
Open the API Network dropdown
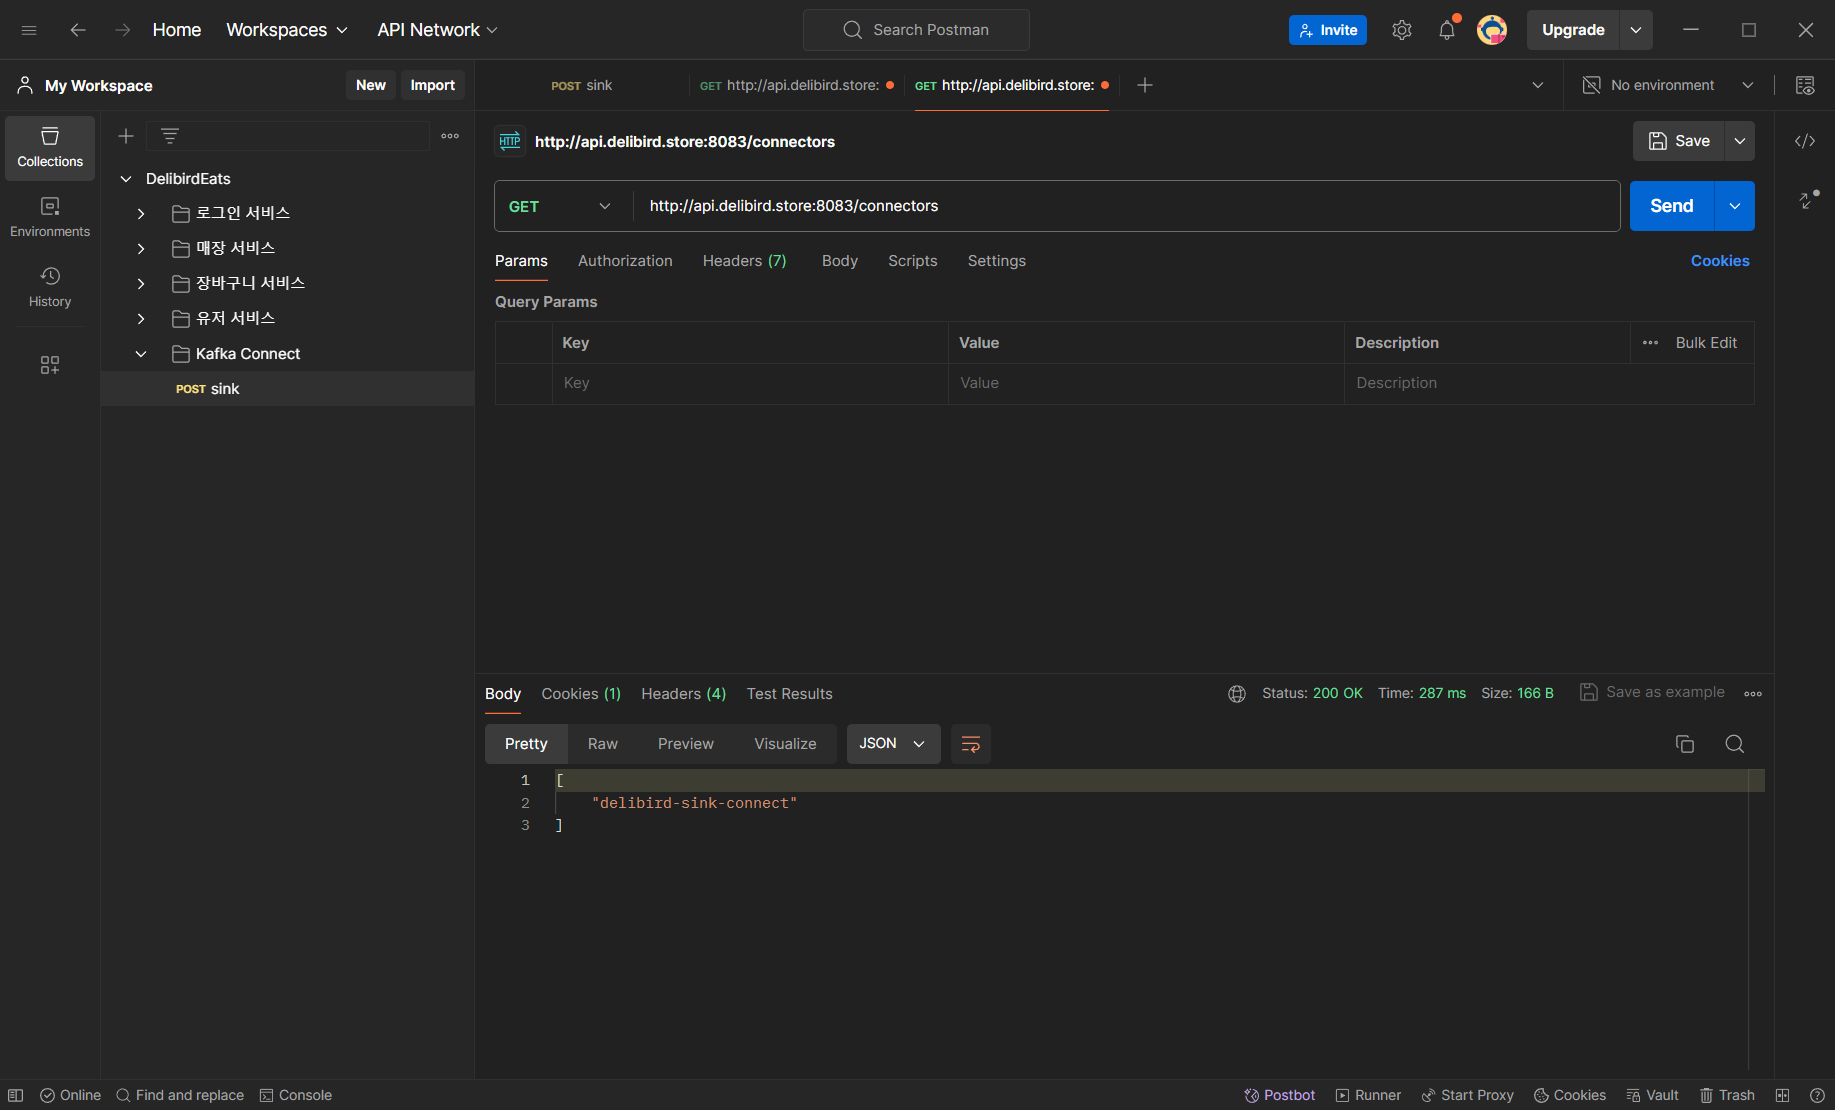(x=437, y=30)
